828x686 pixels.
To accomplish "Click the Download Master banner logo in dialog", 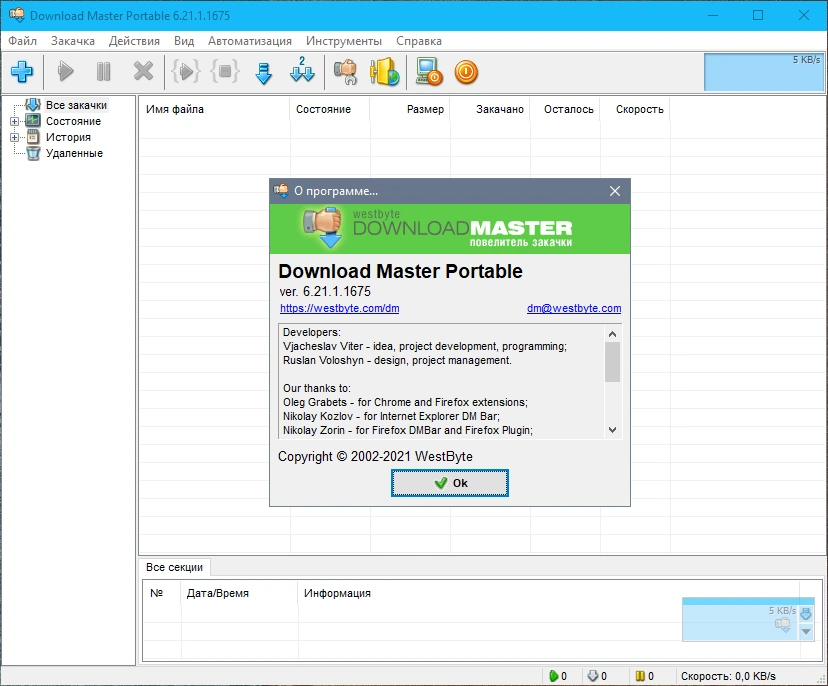I will coord(450,229).
